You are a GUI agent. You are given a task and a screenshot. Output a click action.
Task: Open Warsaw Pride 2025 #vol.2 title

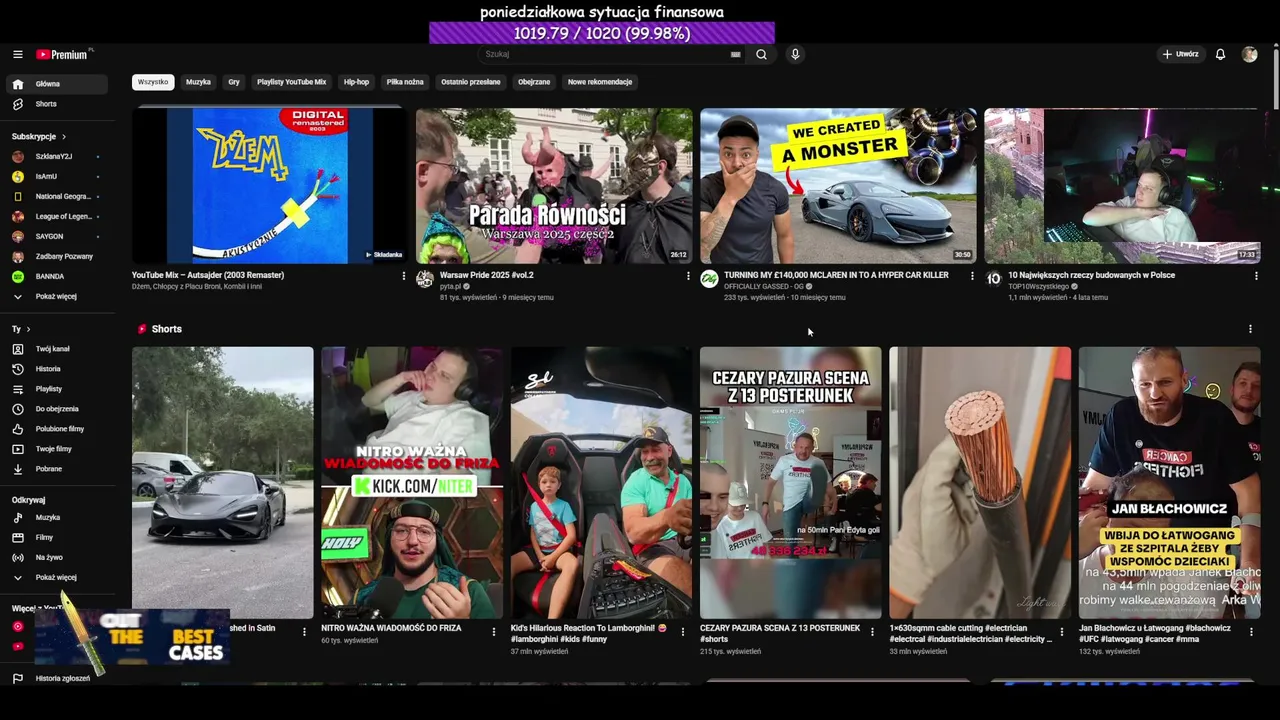487,275
